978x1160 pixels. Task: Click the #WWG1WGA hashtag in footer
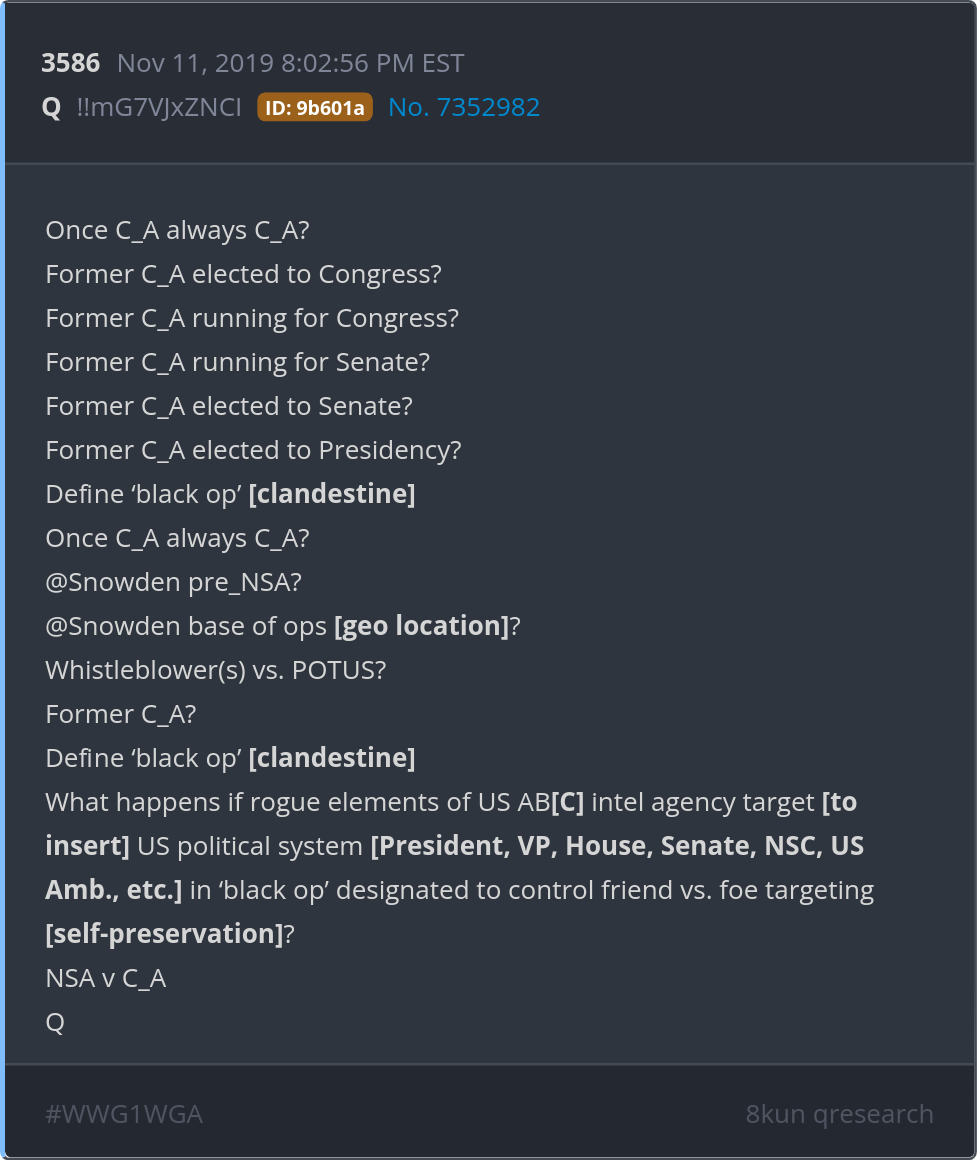(x=124, y=1114)
